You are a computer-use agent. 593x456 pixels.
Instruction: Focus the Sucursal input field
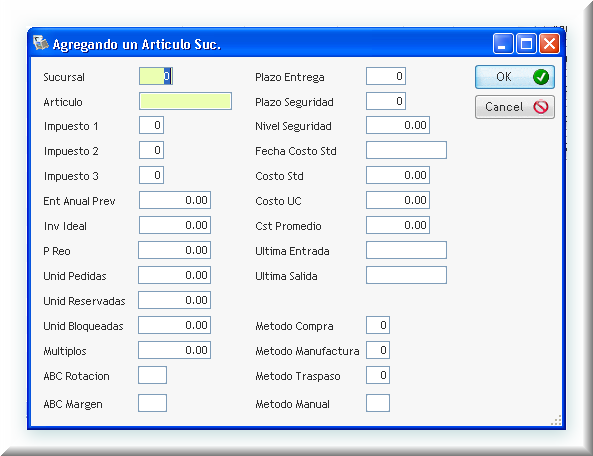point(156,76)
